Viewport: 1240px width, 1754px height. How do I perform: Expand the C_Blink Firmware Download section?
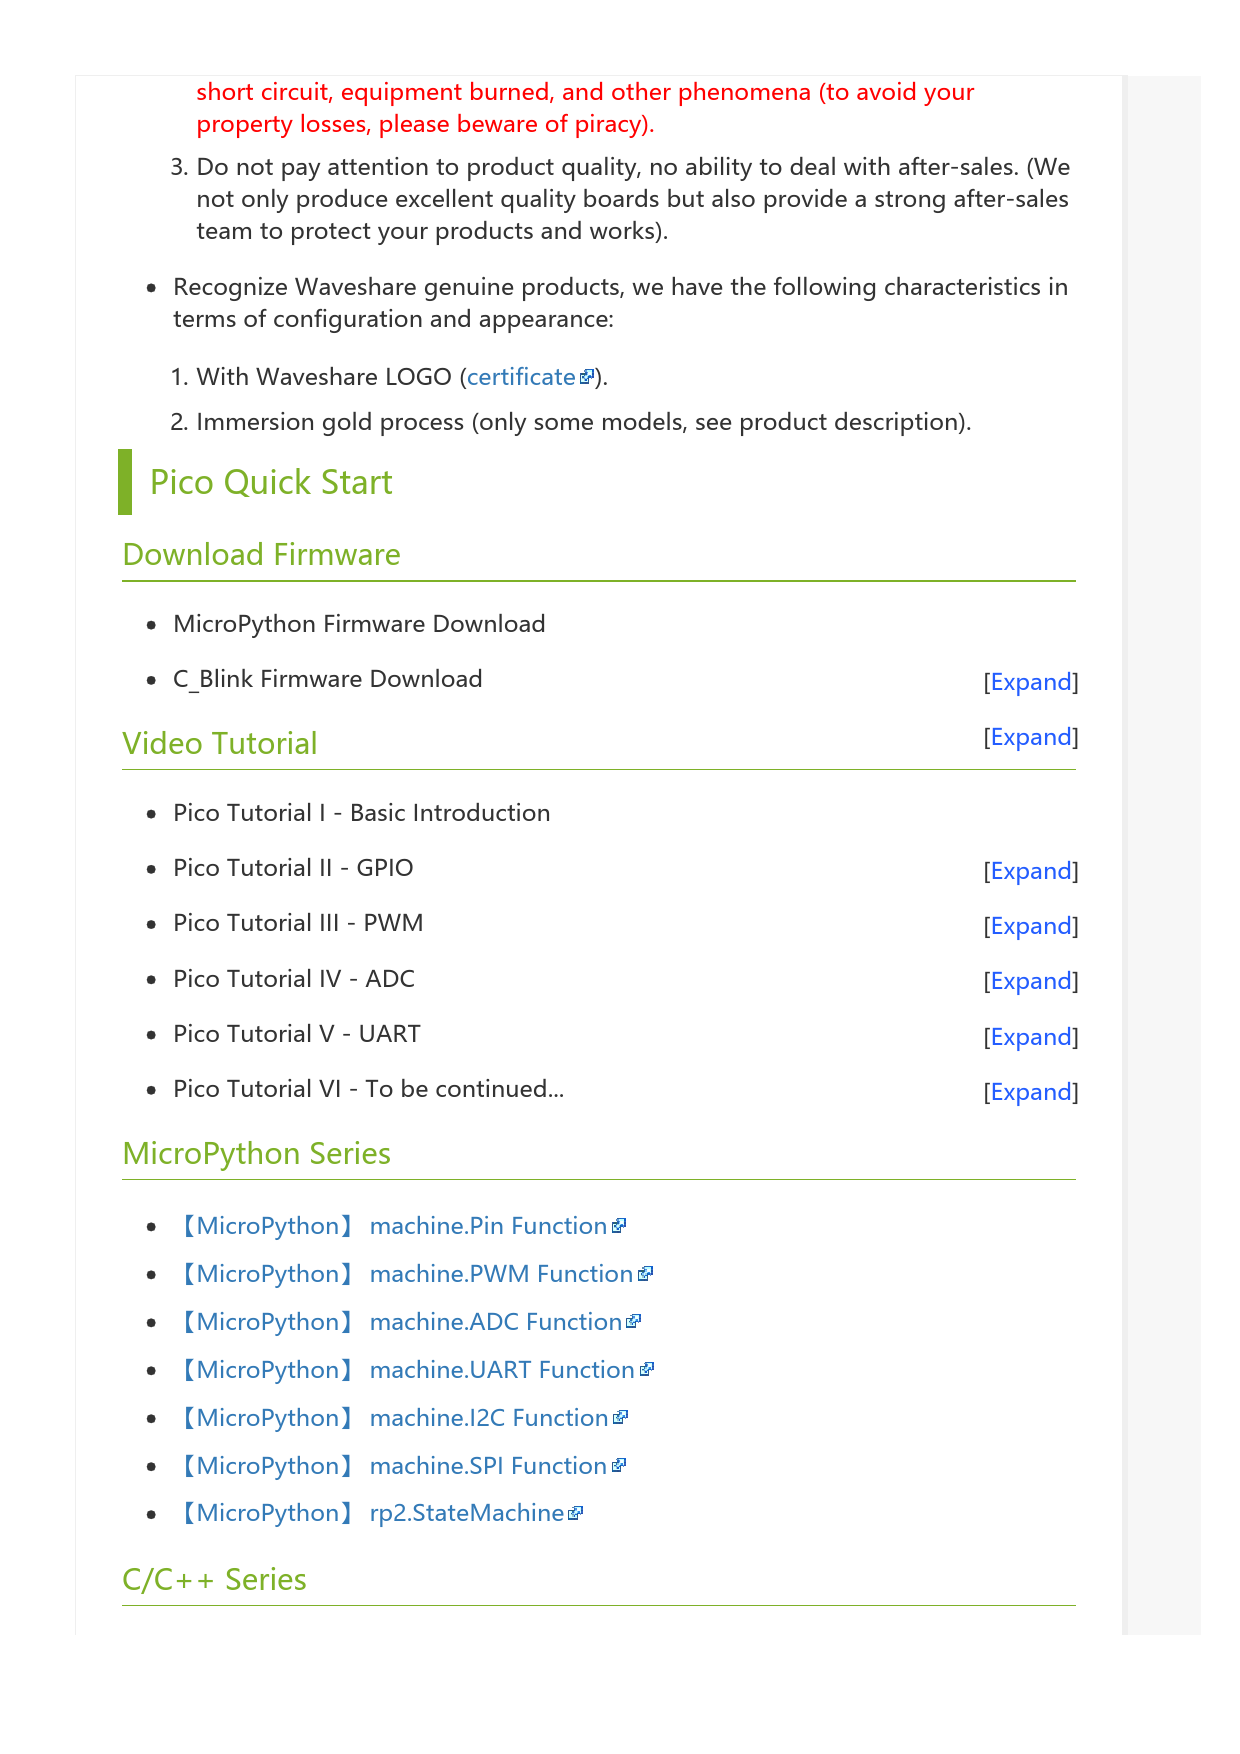pos(1030,682)
